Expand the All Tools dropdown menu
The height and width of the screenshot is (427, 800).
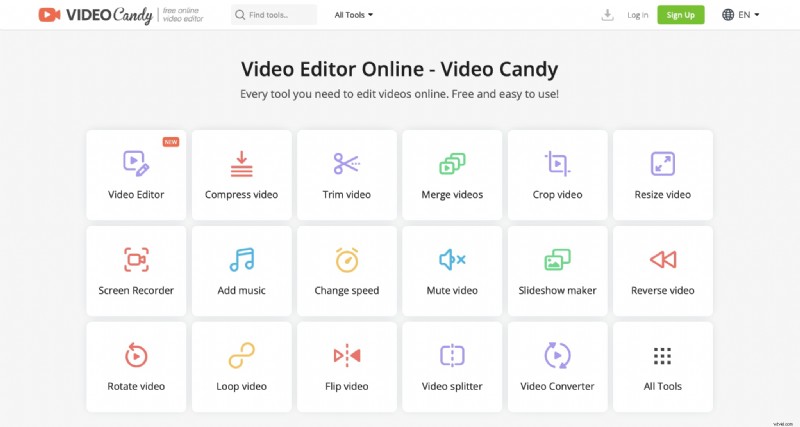coord(354,15)
